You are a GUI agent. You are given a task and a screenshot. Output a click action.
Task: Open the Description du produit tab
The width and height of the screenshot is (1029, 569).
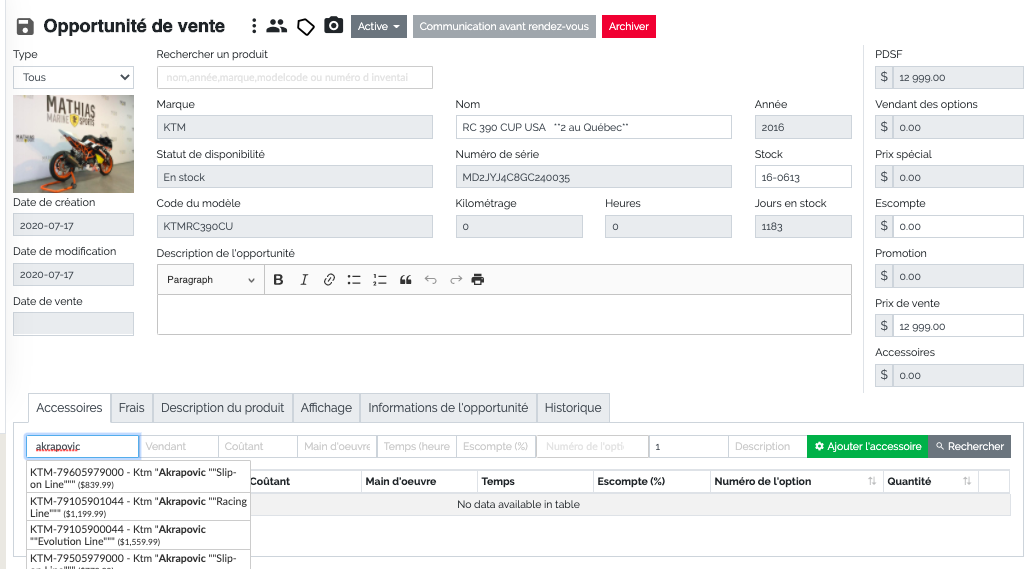[222, 408]
